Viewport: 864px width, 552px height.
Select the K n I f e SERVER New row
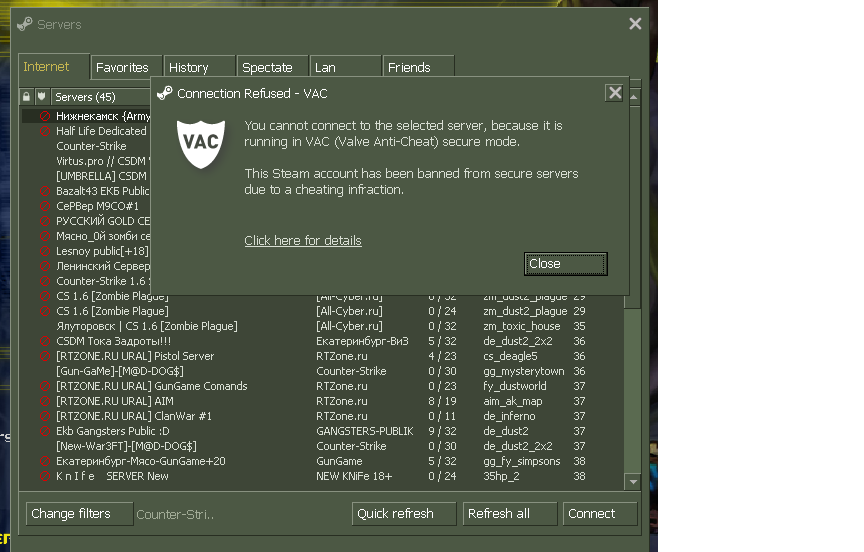click(322, 476)
